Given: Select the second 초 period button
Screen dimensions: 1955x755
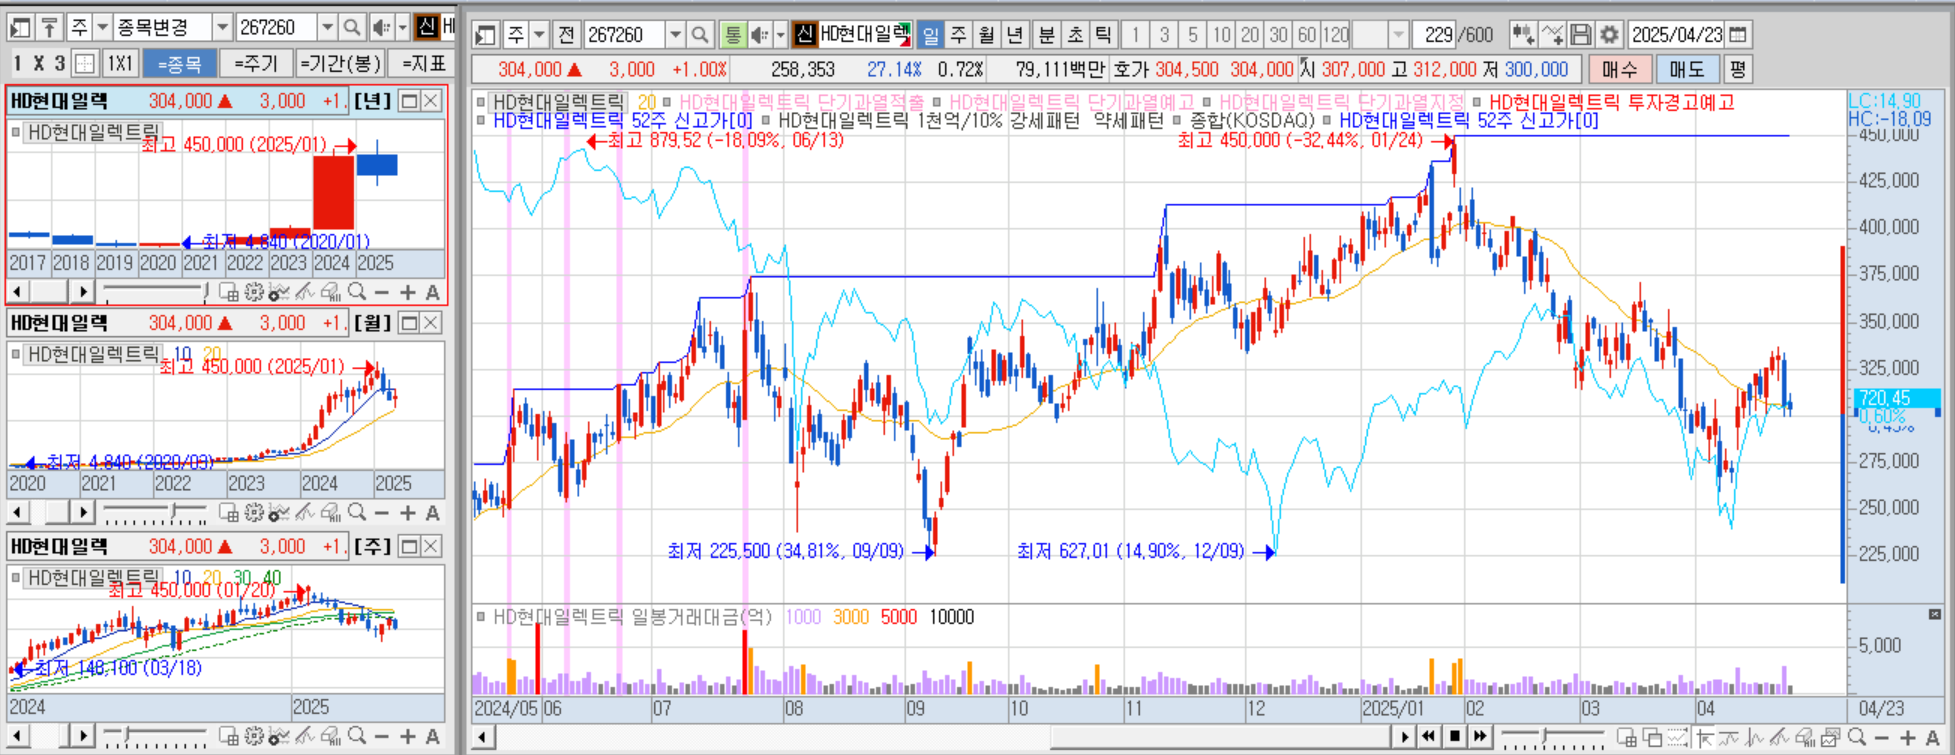Looking at the screenshot, I should click(x=1075, y=35).
